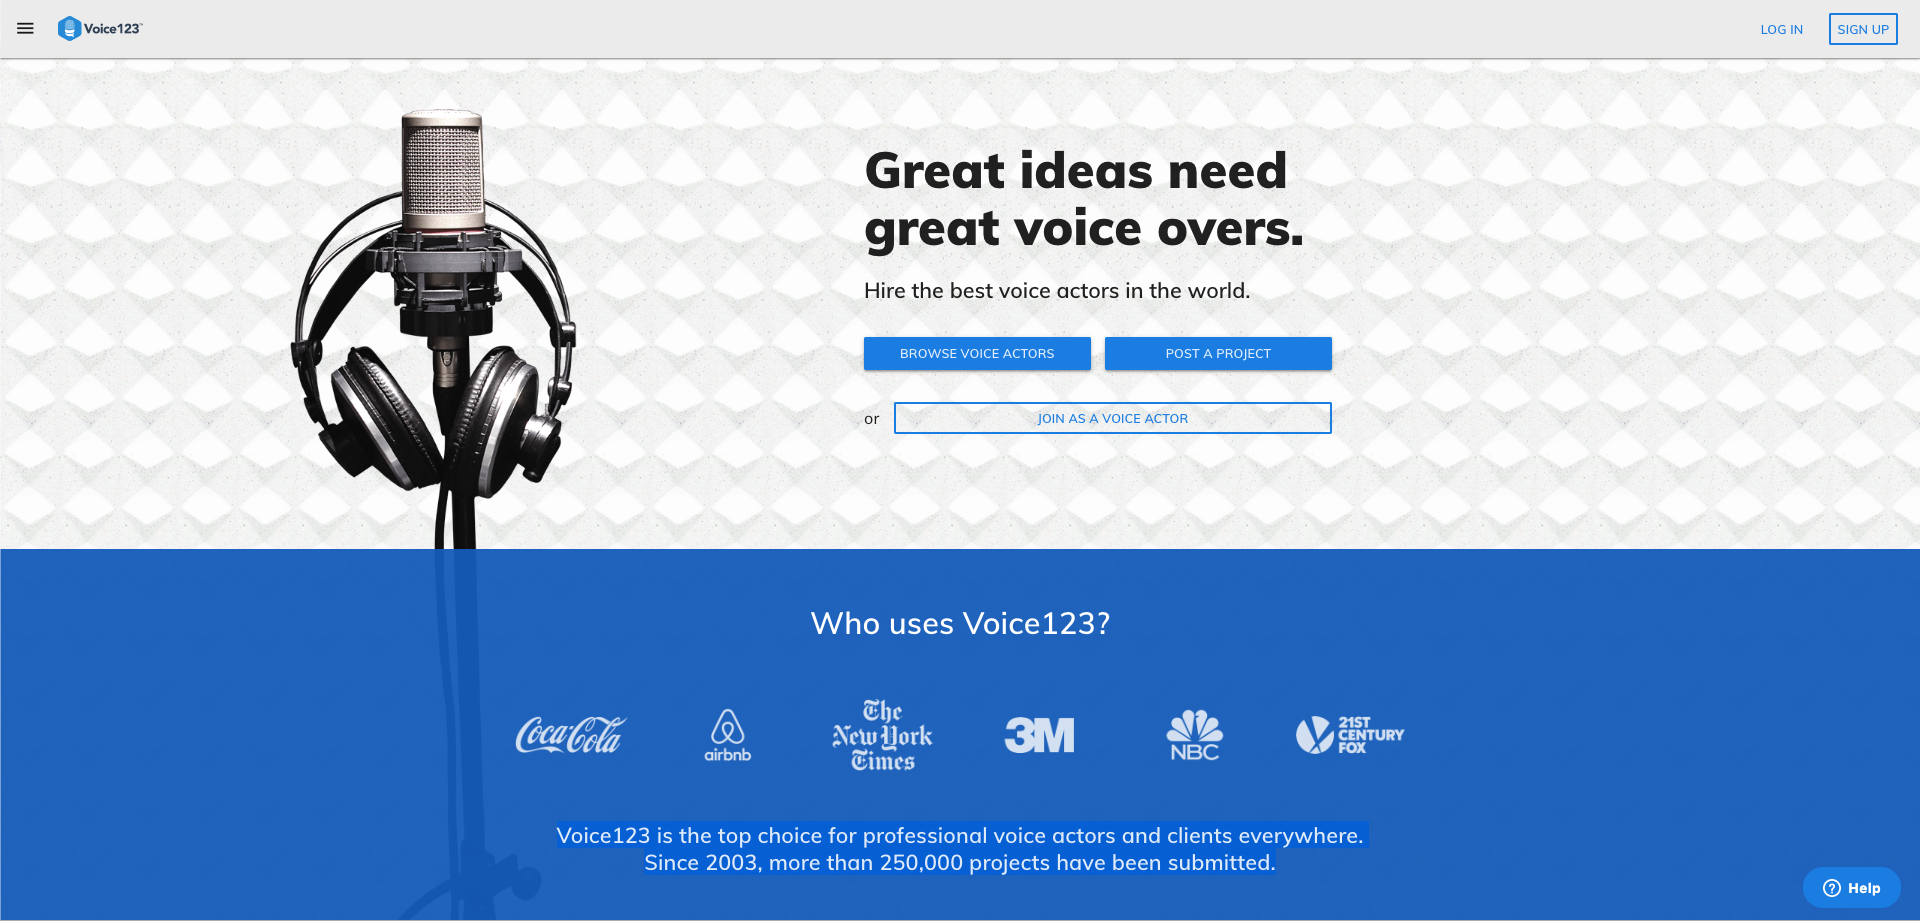Screen dimensions: 1920x921
Task: Open the Help chat widget
Action: tap(1851, 888)
